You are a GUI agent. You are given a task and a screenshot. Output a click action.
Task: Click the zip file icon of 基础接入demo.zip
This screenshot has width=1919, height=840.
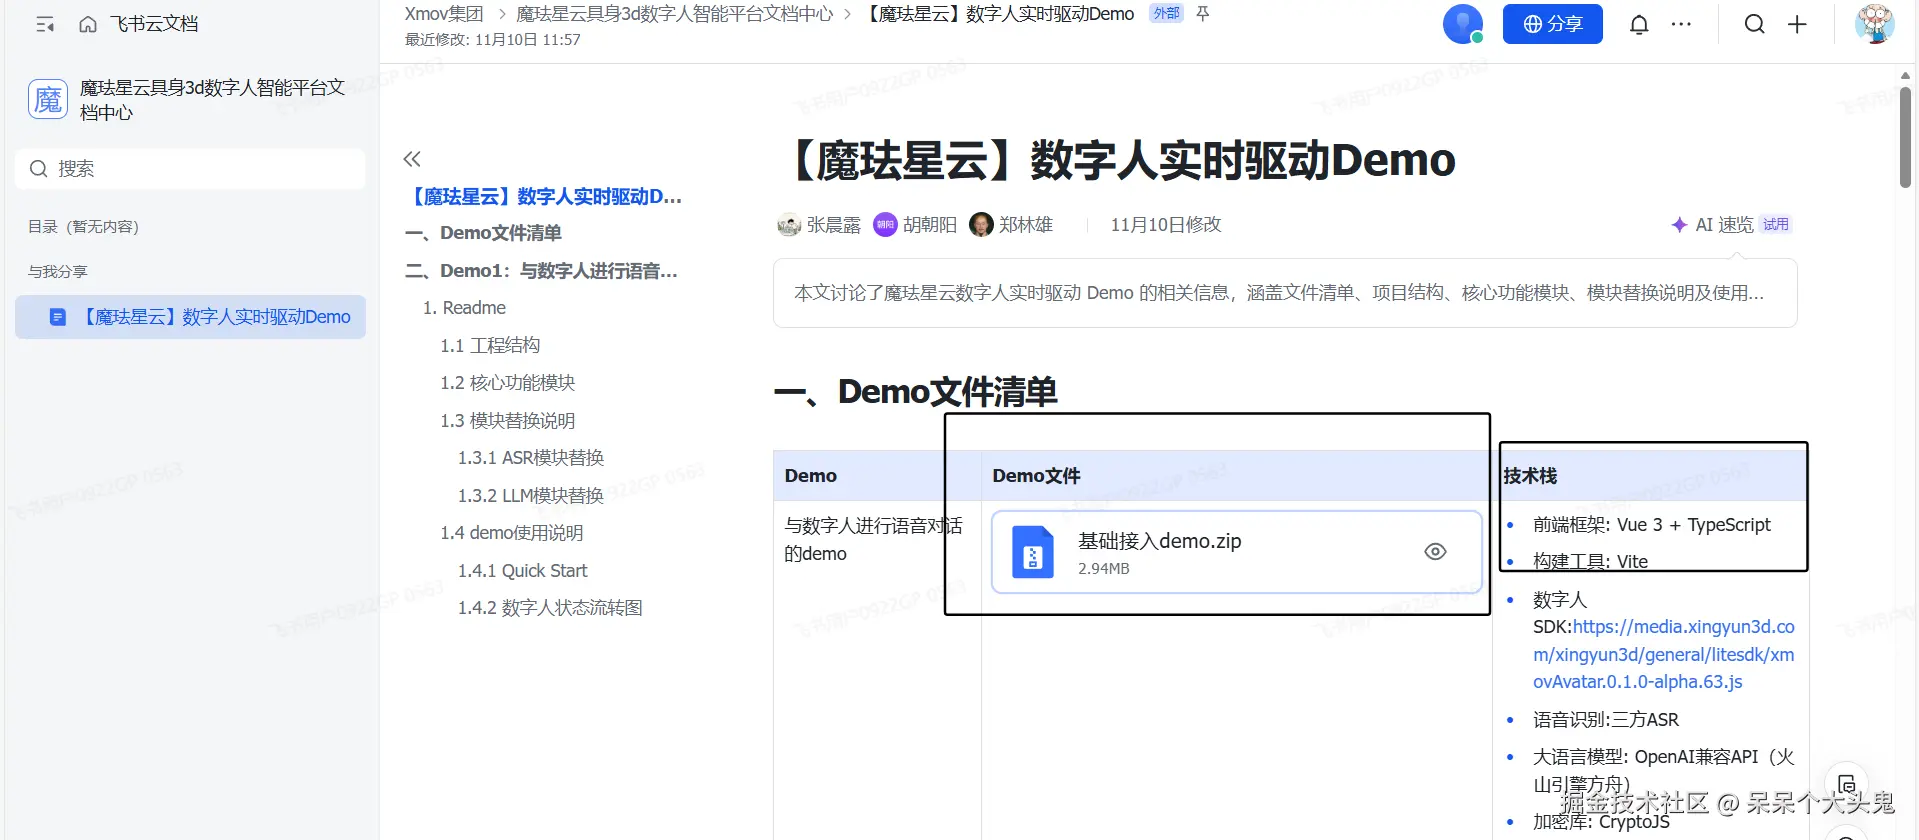pos(1033,552)
